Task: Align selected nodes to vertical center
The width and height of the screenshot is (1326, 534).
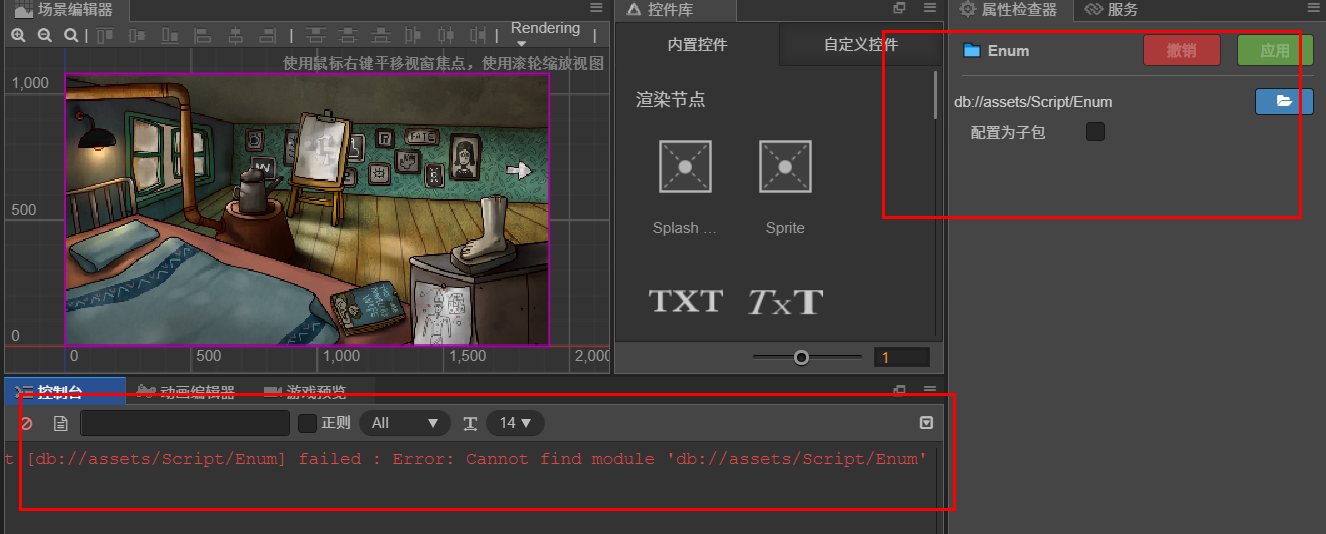Action: point(137,35)
